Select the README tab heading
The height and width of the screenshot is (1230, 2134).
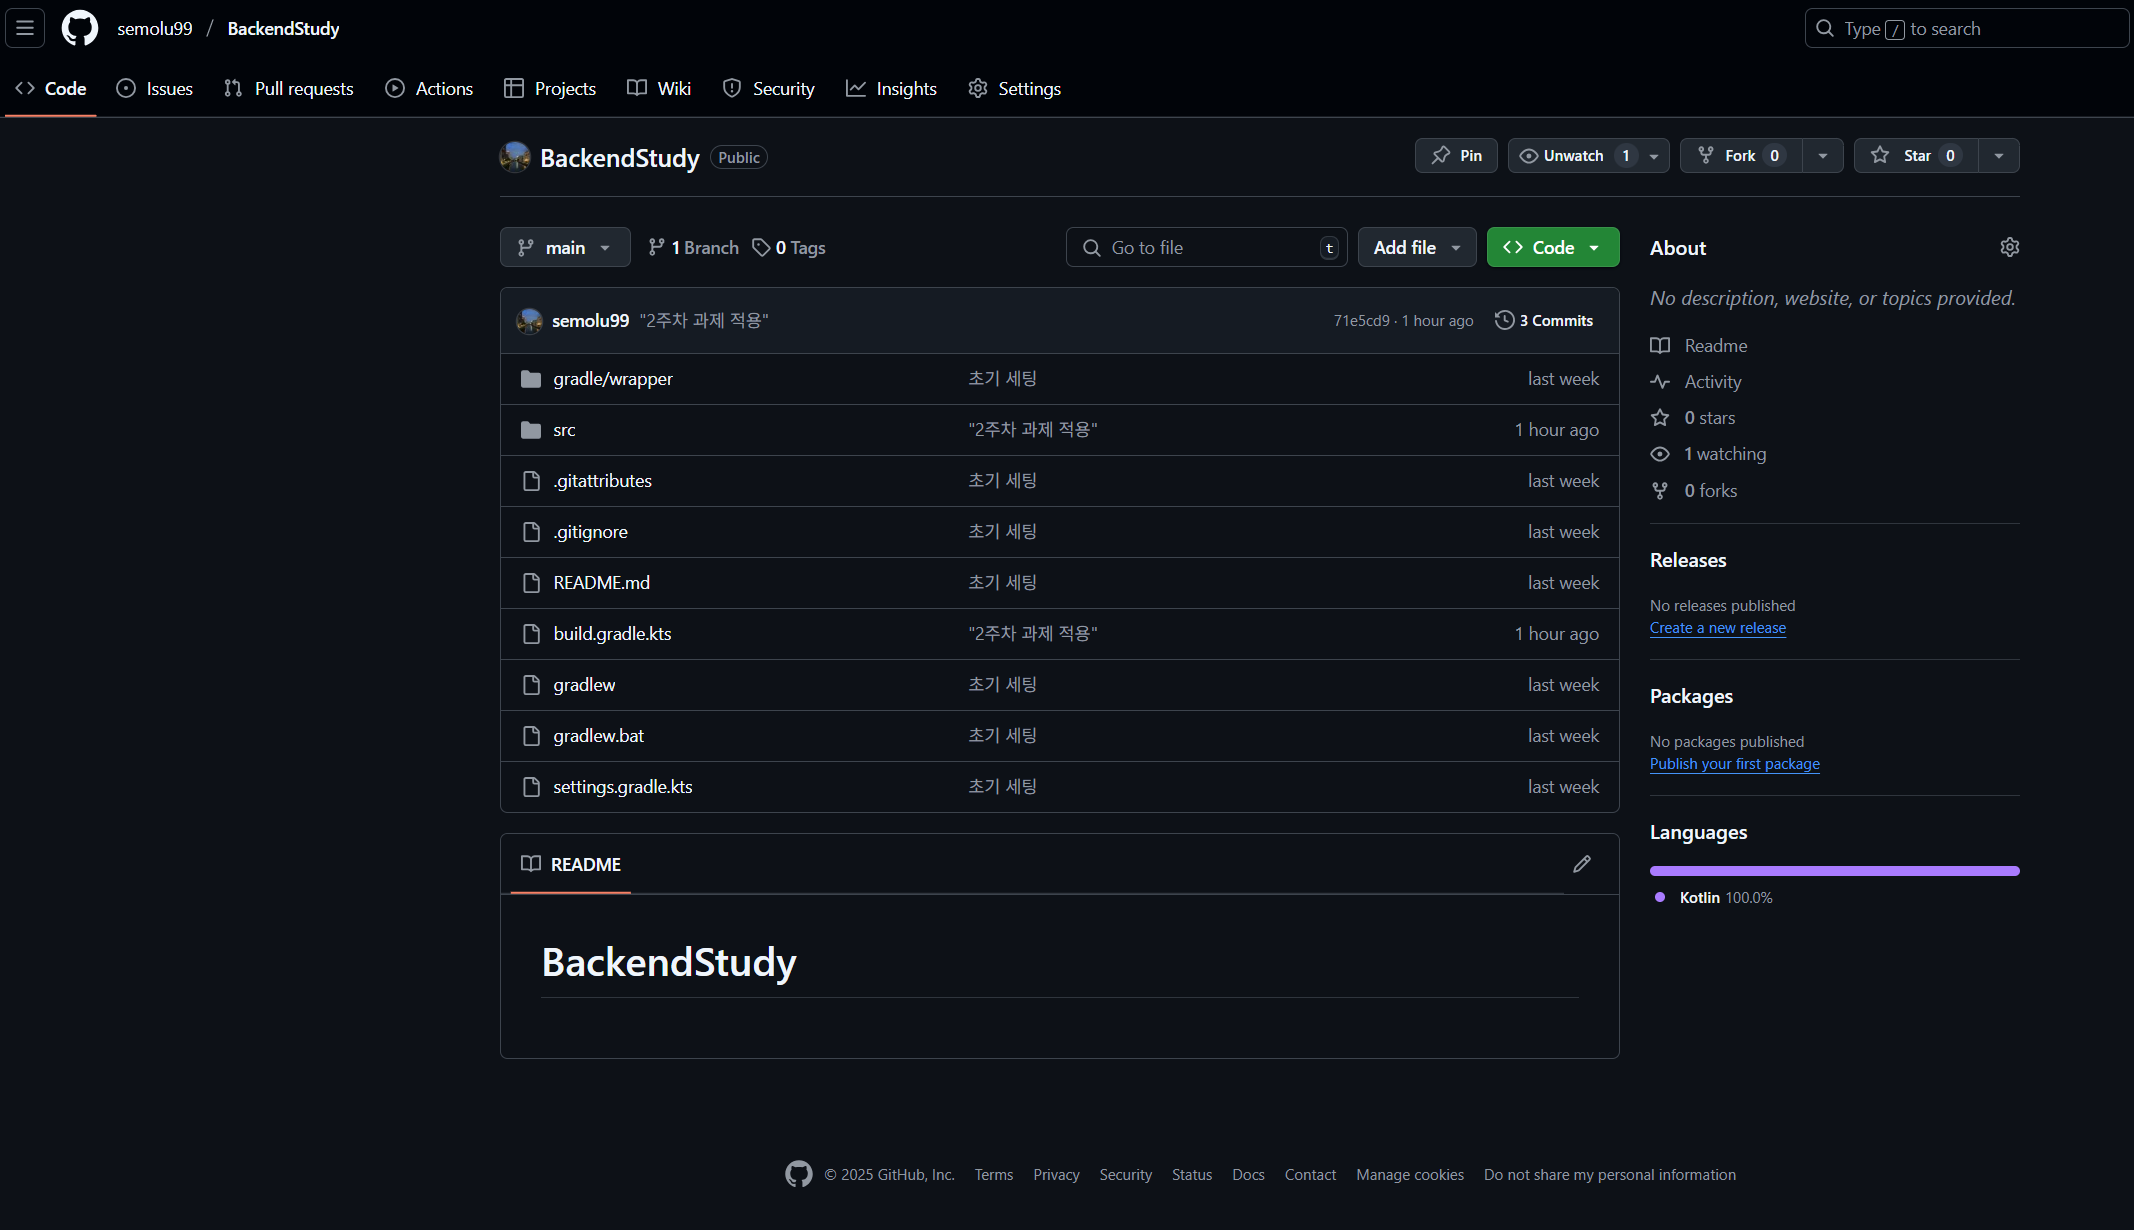[571, 864]
